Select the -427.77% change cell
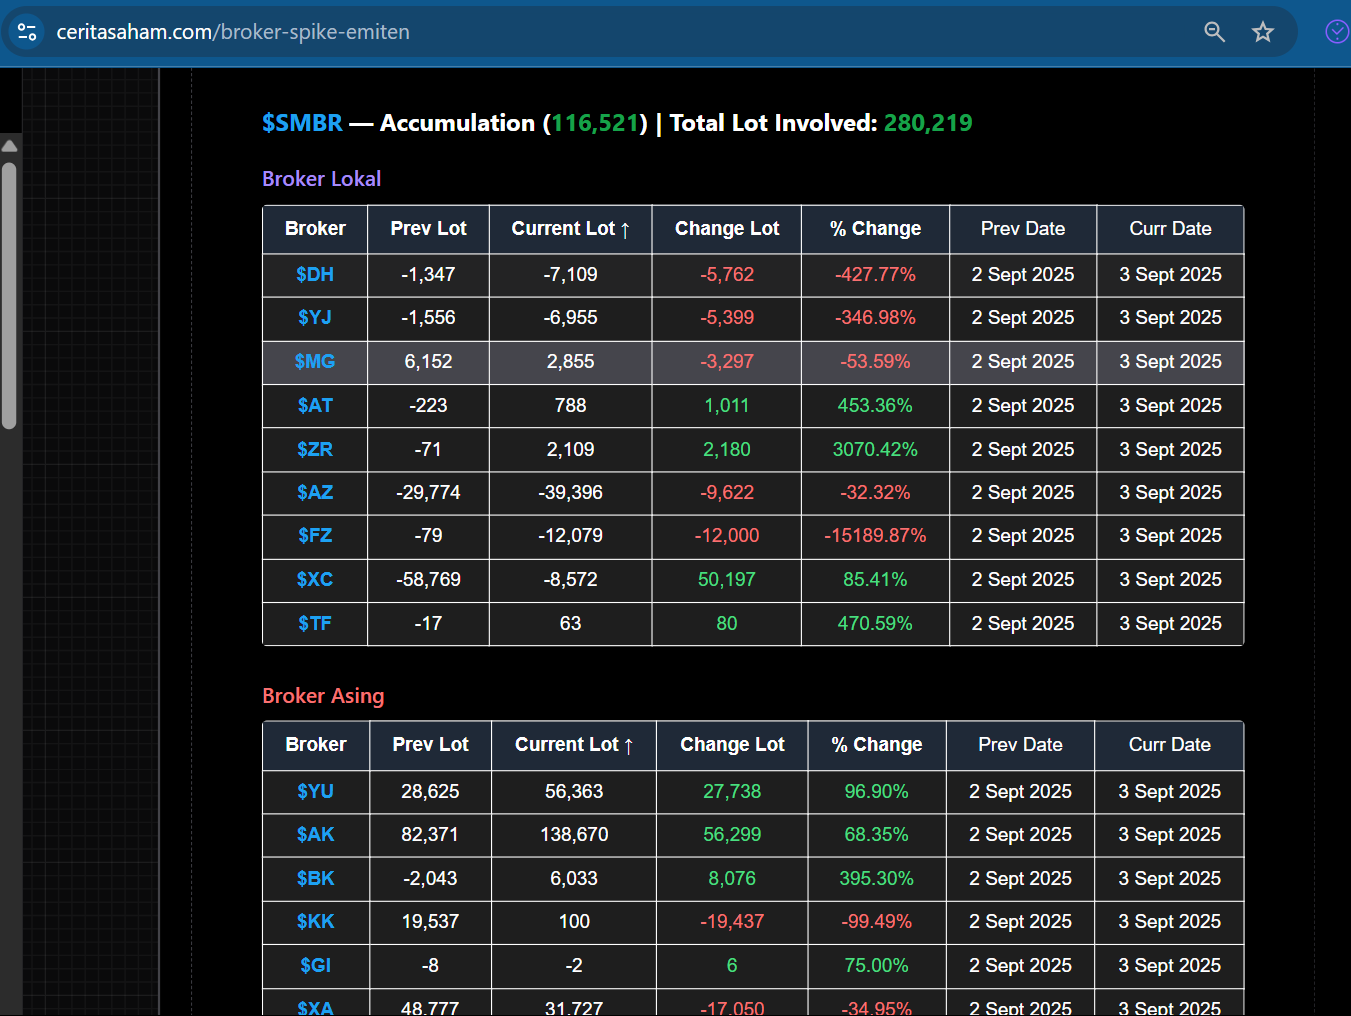Image resolution: width=1351 pixels, height=1016 pixels. [875, 275]
